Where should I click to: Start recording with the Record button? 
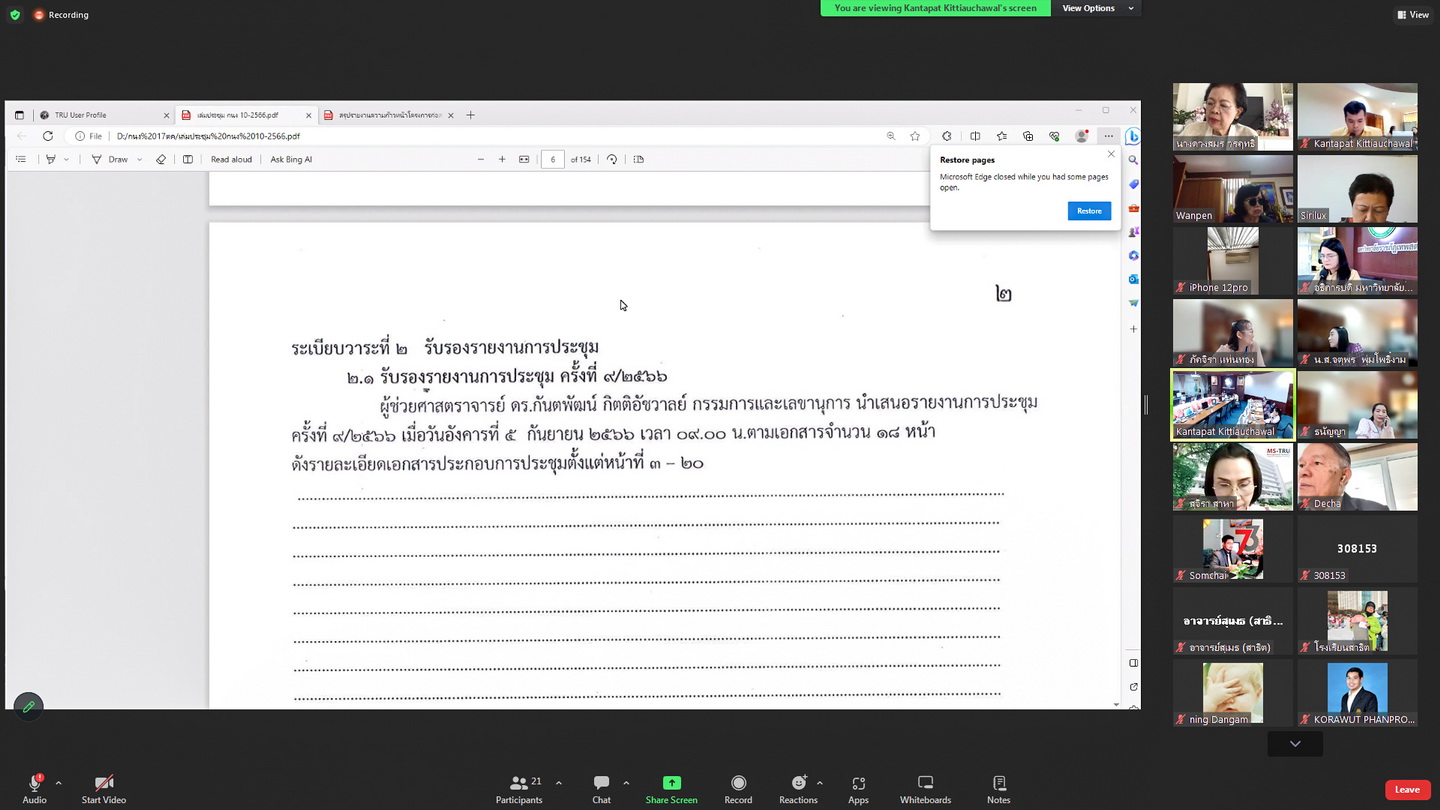point(738,787)
